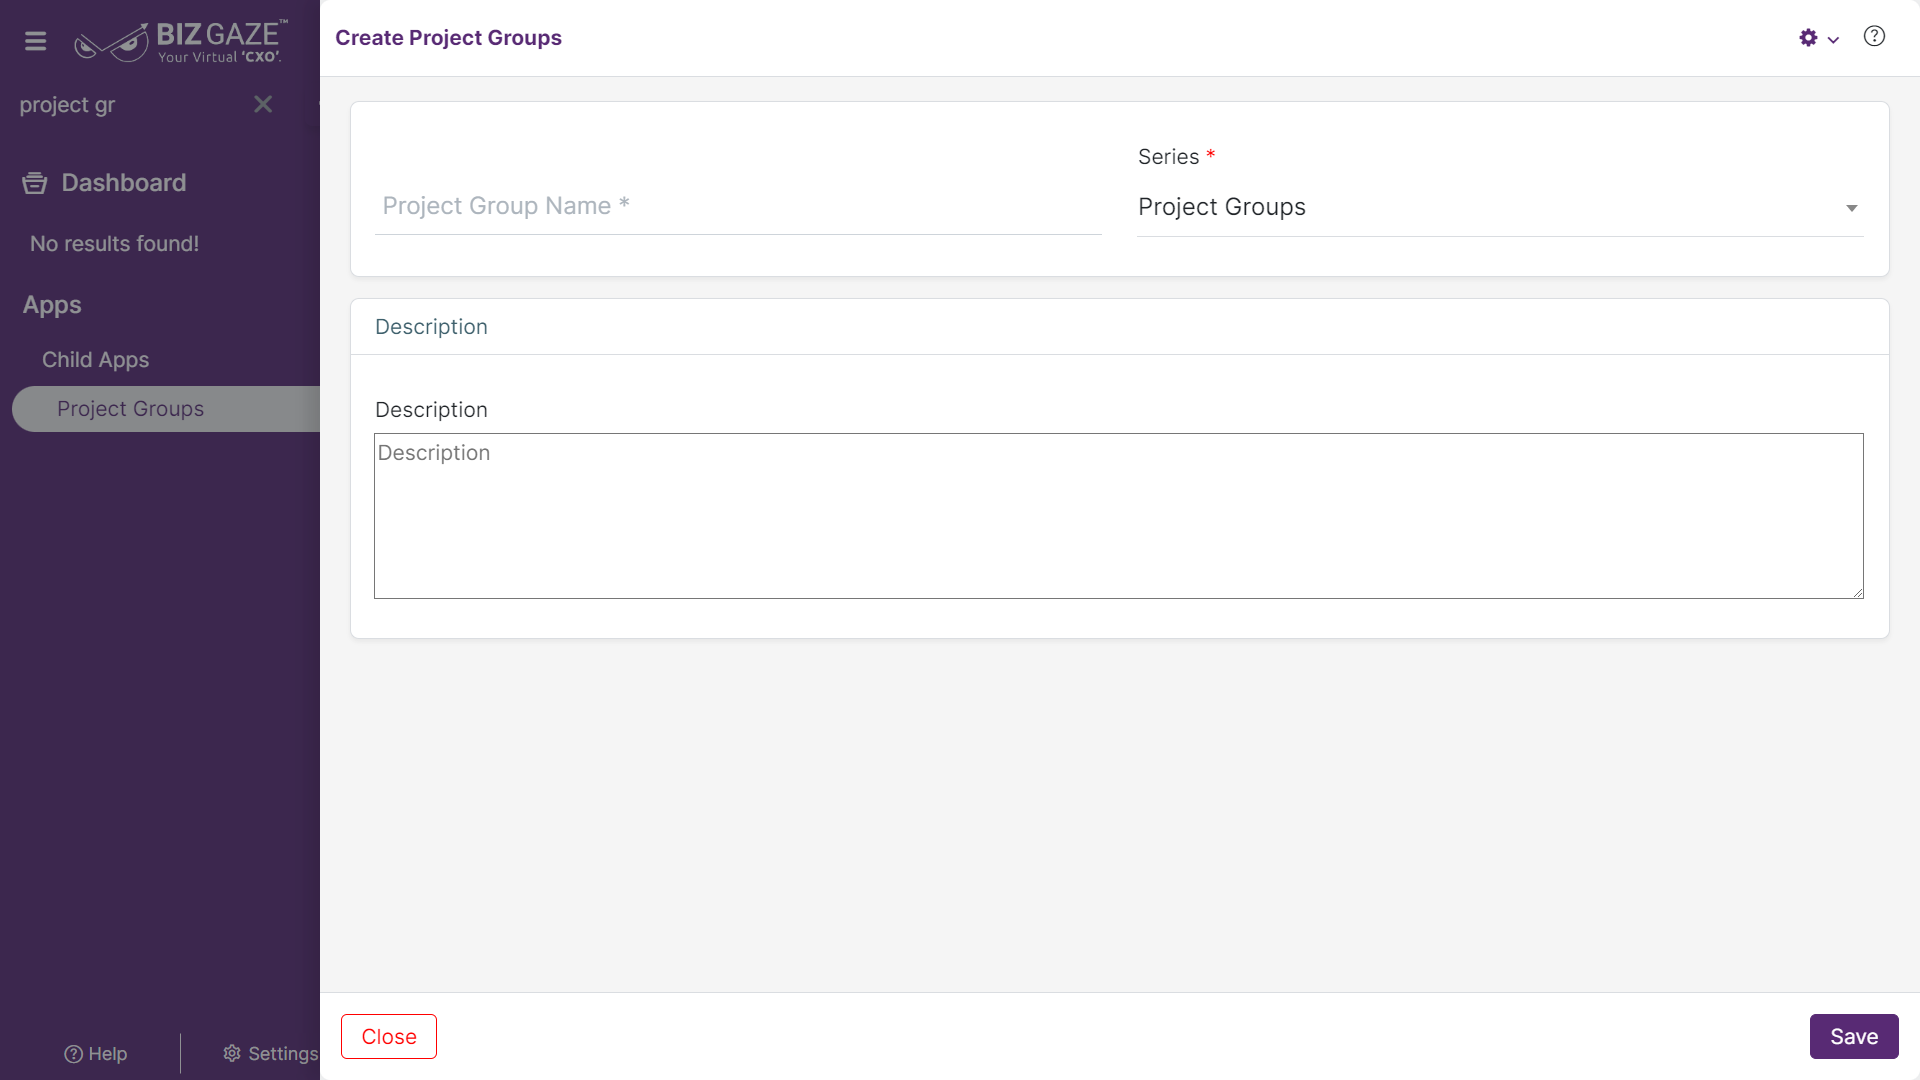
Task: Open the hamburger menu icon
Action: pos(36,41)
